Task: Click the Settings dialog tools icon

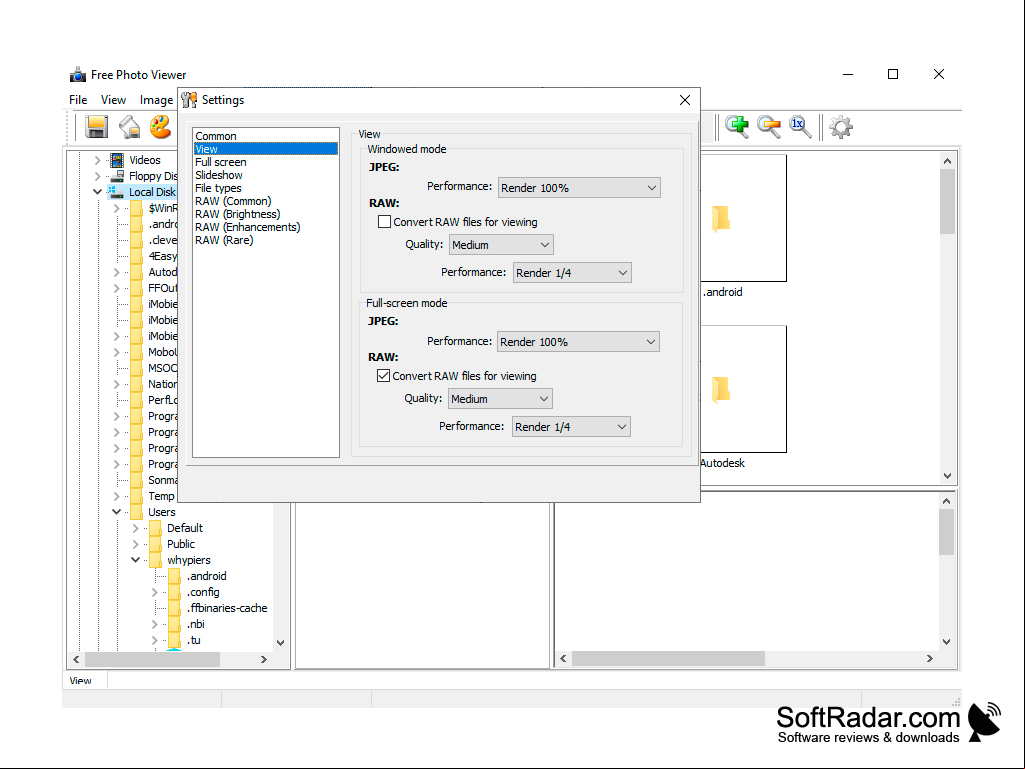Action: [x=190, y=100]
